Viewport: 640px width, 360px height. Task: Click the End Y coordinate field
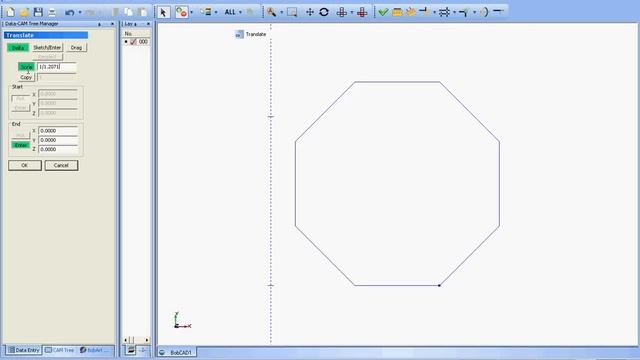tap(58, 140)
